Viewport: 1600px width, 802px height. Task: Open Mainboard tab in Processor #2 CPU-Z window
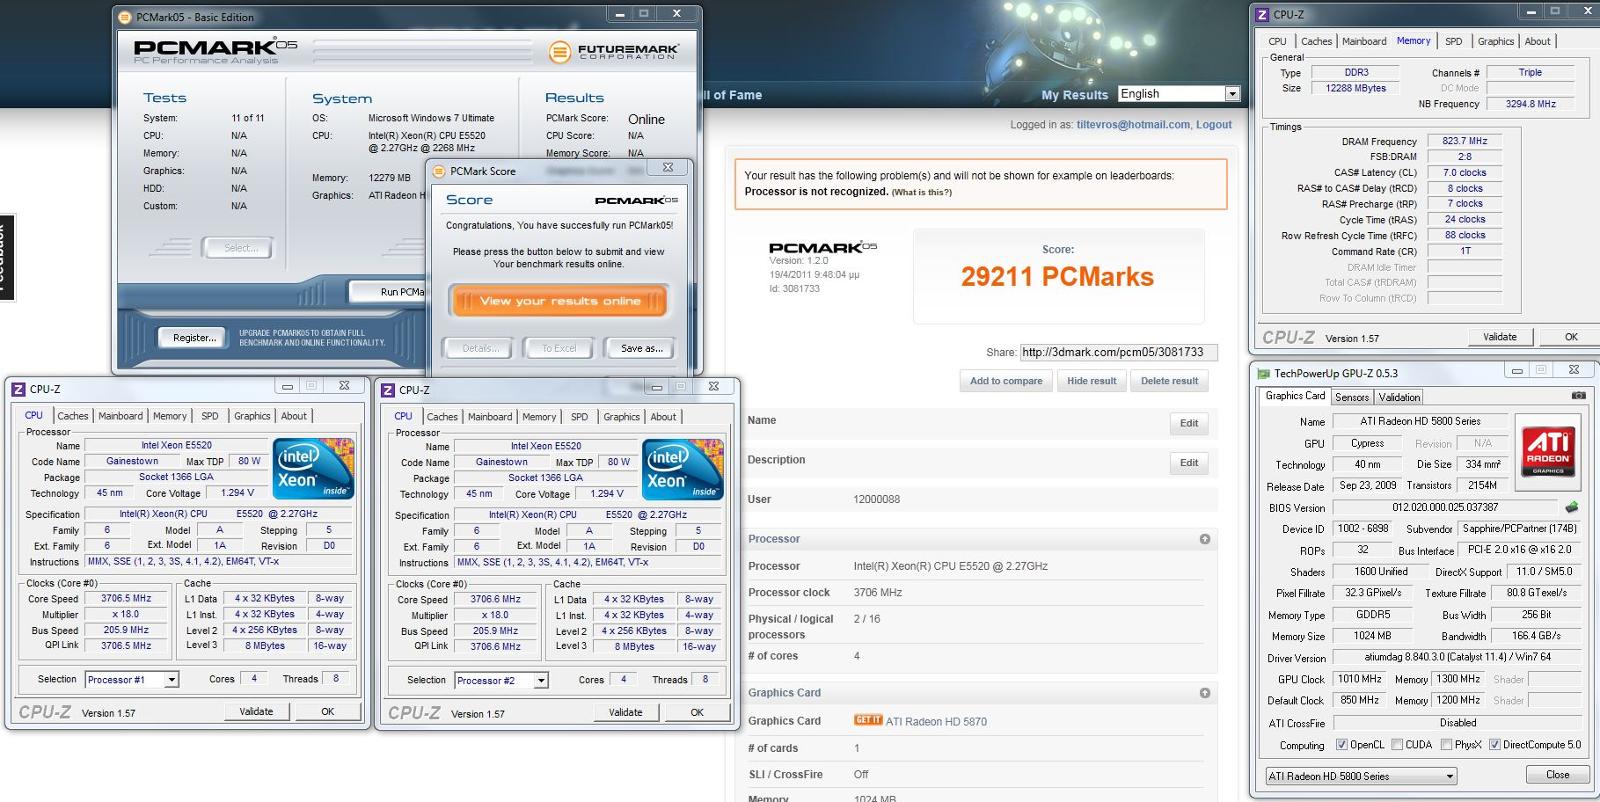point(490,417)
